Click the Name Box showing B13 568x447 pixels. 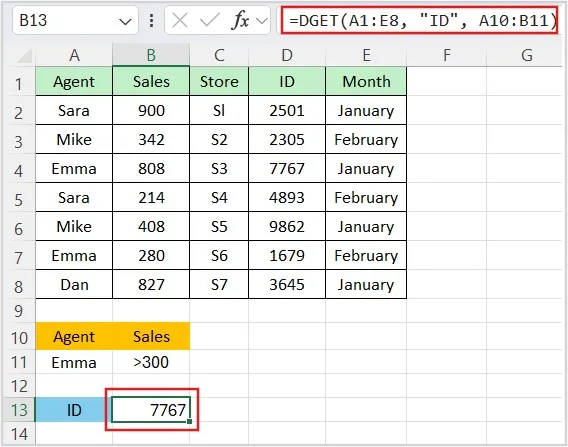click(75, 20)
